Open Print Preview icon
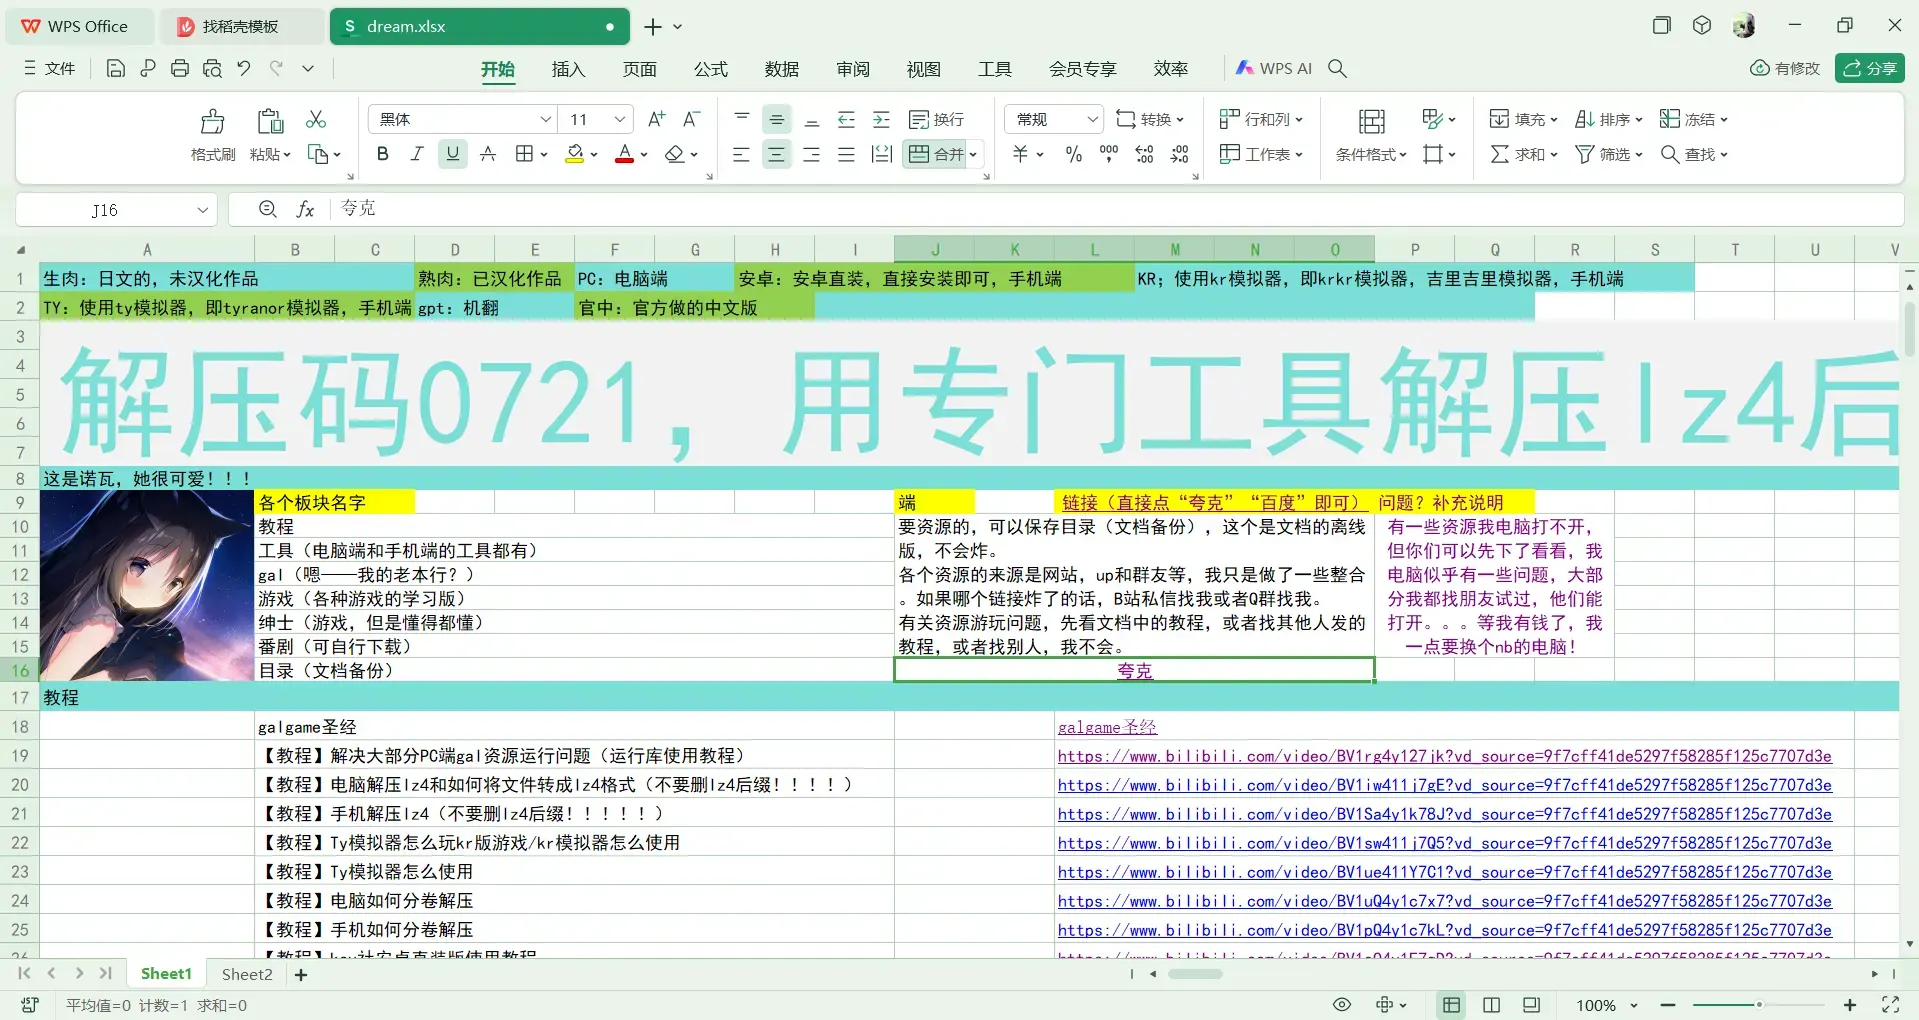Image resolution: width=1919 pixels, height=1020 pixels. point(212,68)
